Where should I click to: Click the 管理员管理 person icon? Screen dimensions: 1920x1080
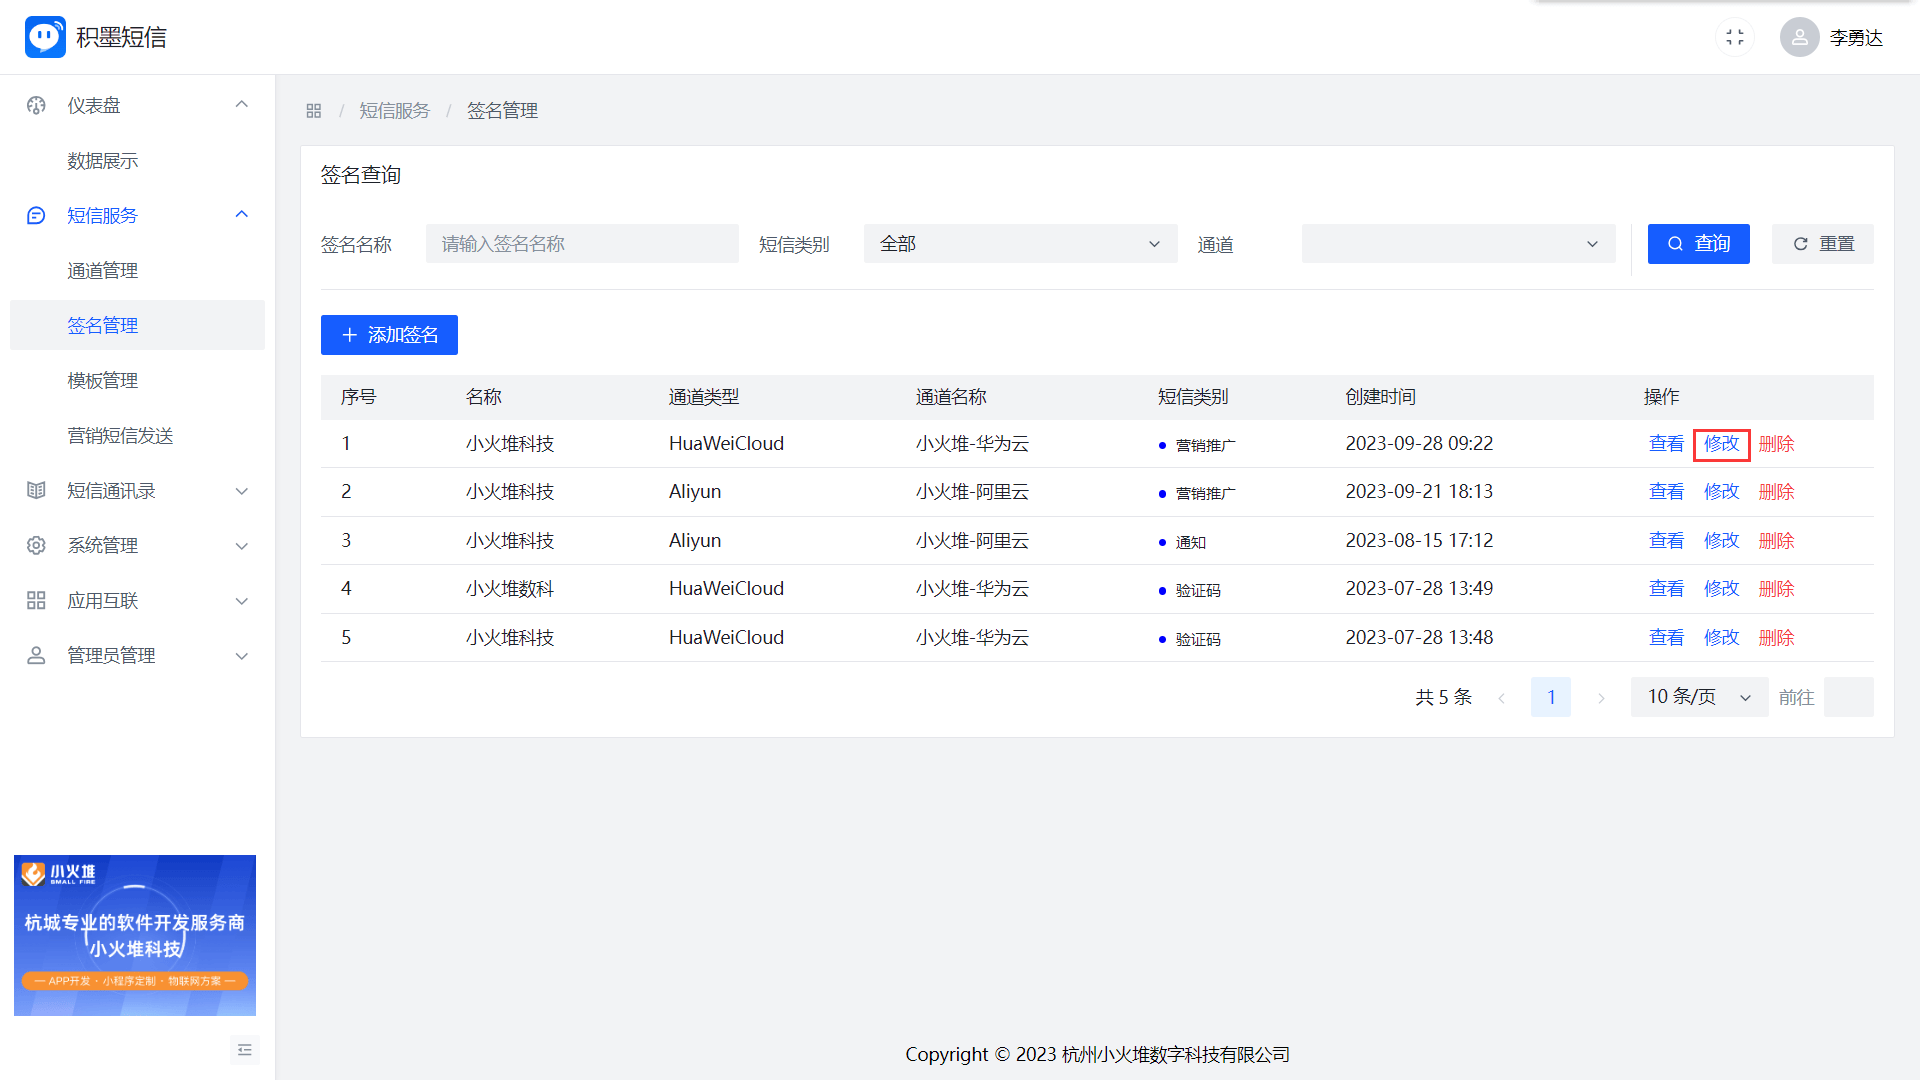point(36,655)
